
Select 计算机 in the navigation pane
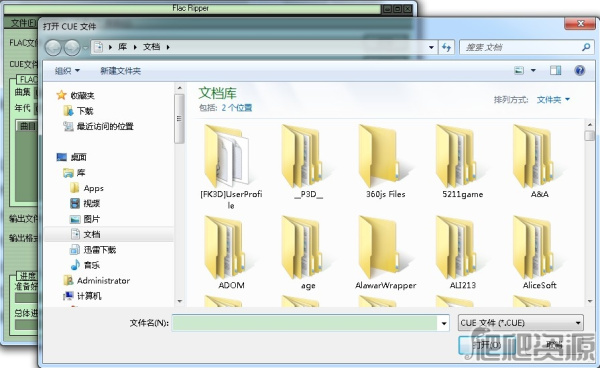click(x=82, y=296)
